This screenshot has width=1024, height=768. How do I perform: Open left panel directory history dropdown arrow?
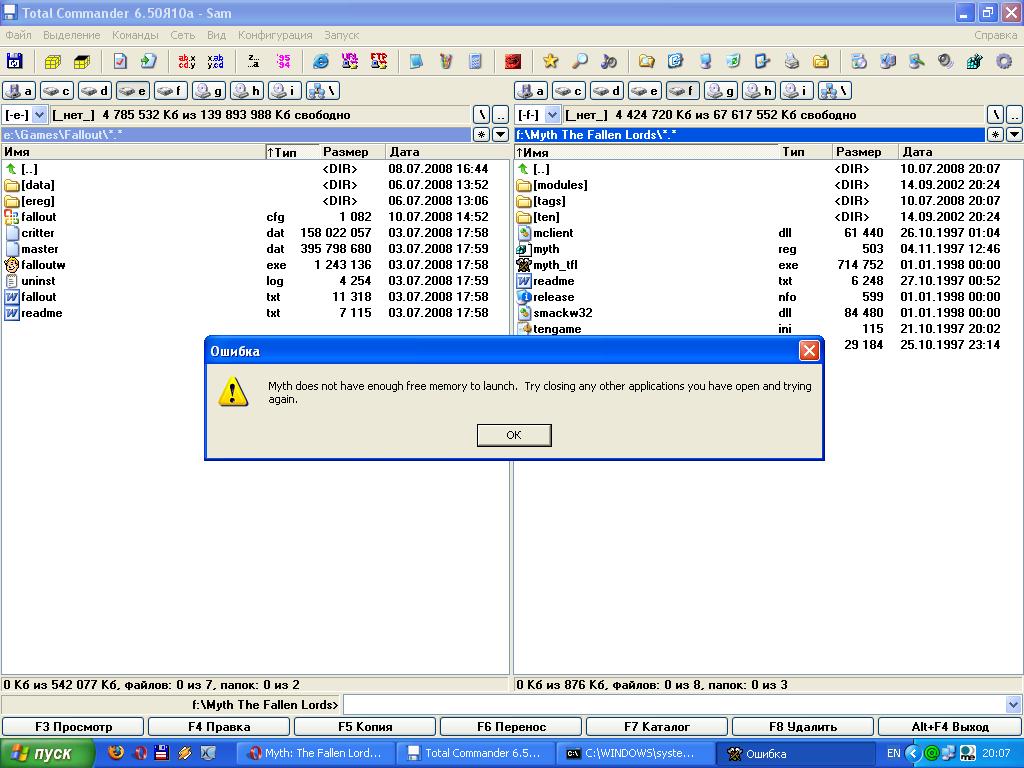click(500, 135)
